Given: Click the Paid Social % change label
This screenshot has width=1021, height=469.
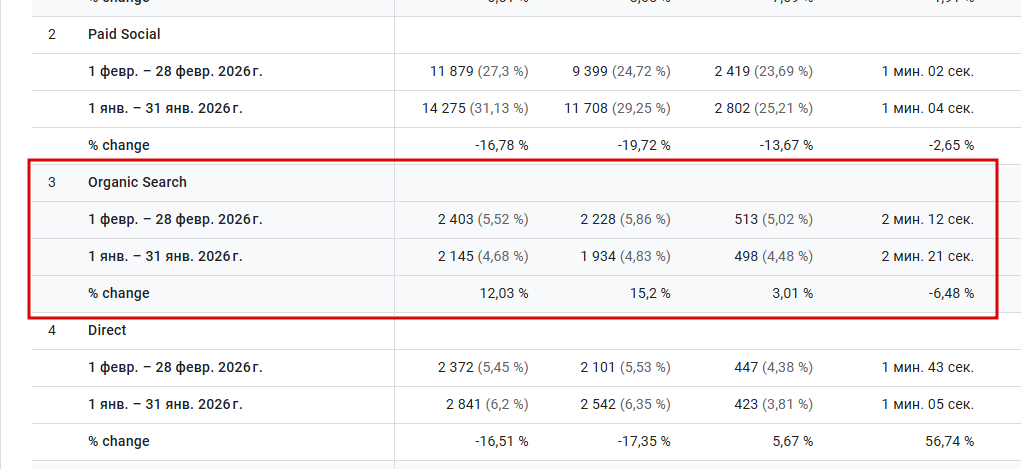Looking at the screenshot, I should (119, 145).
